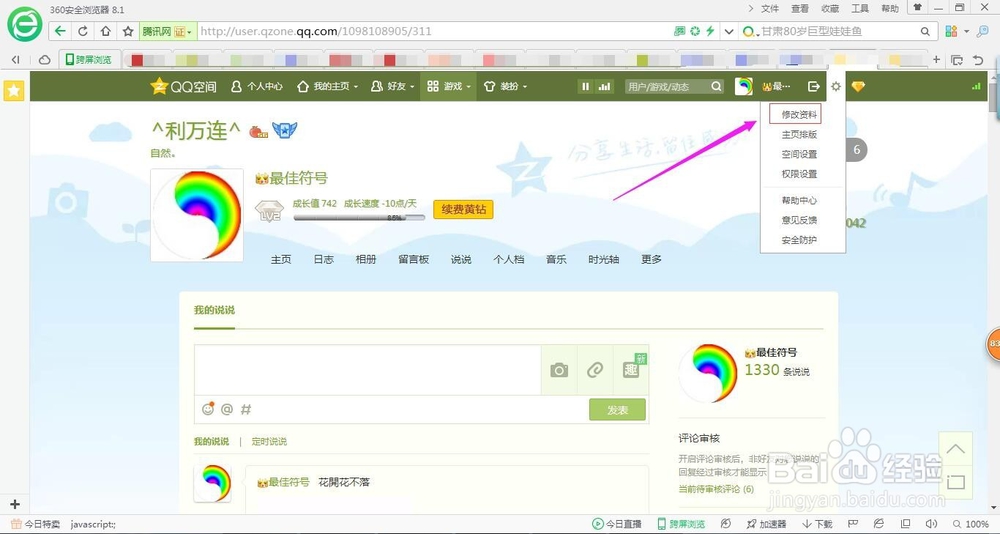
Task: Open the 加速器 accelerator in the status bar
Action: click(767, 524)
